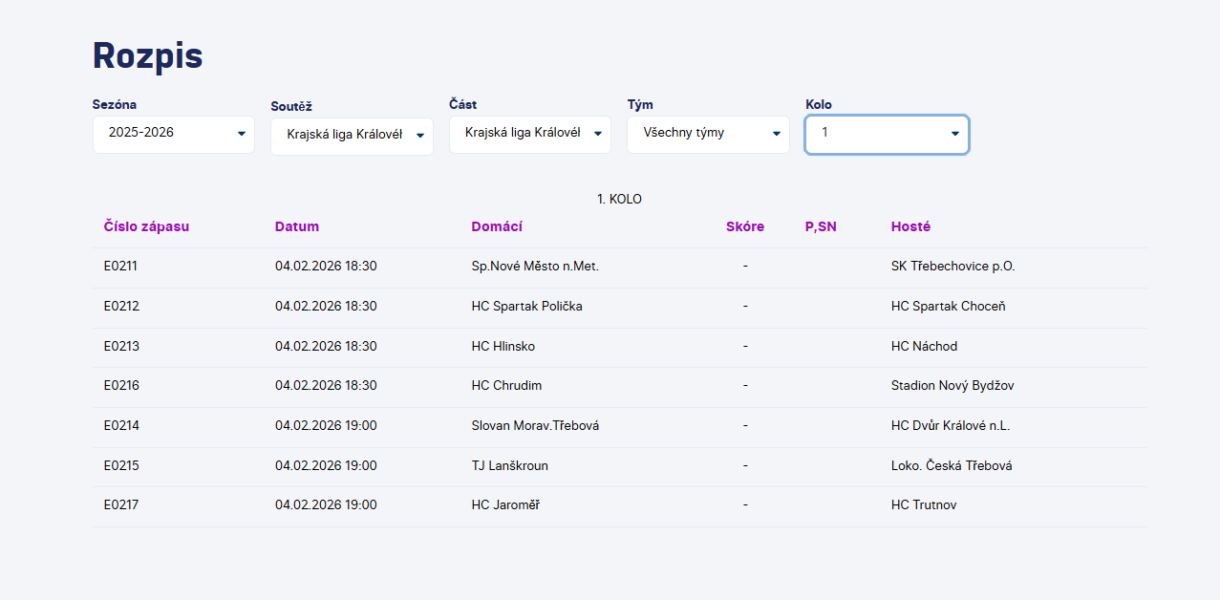Expand the Soutěž dropdown

click(x=351, y=136)
